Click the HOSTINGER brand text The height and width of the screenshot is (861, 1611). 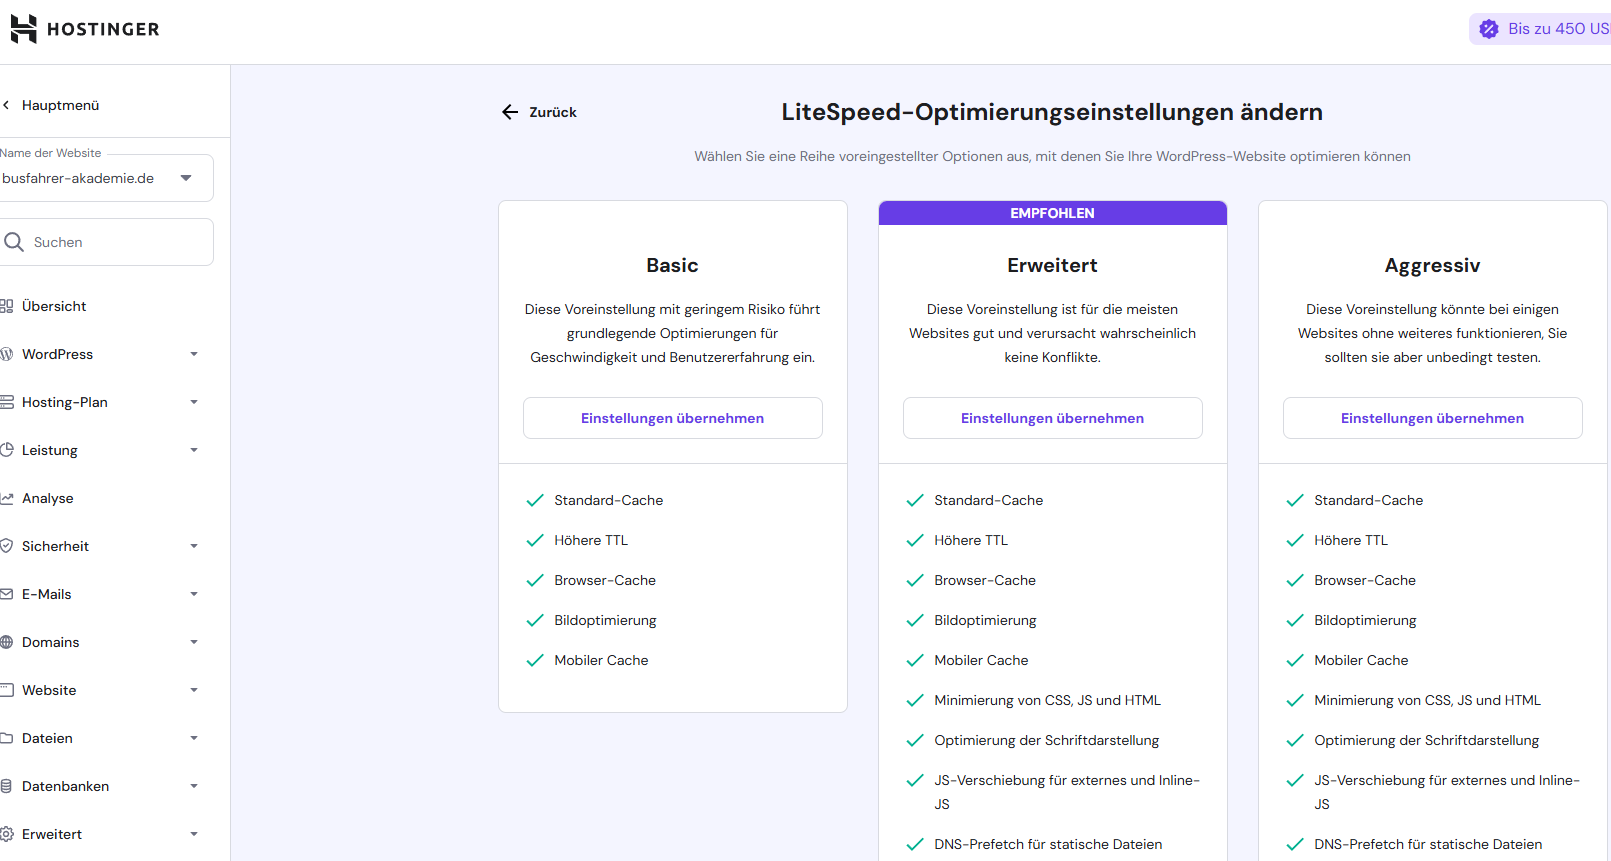tap(103, 29)
